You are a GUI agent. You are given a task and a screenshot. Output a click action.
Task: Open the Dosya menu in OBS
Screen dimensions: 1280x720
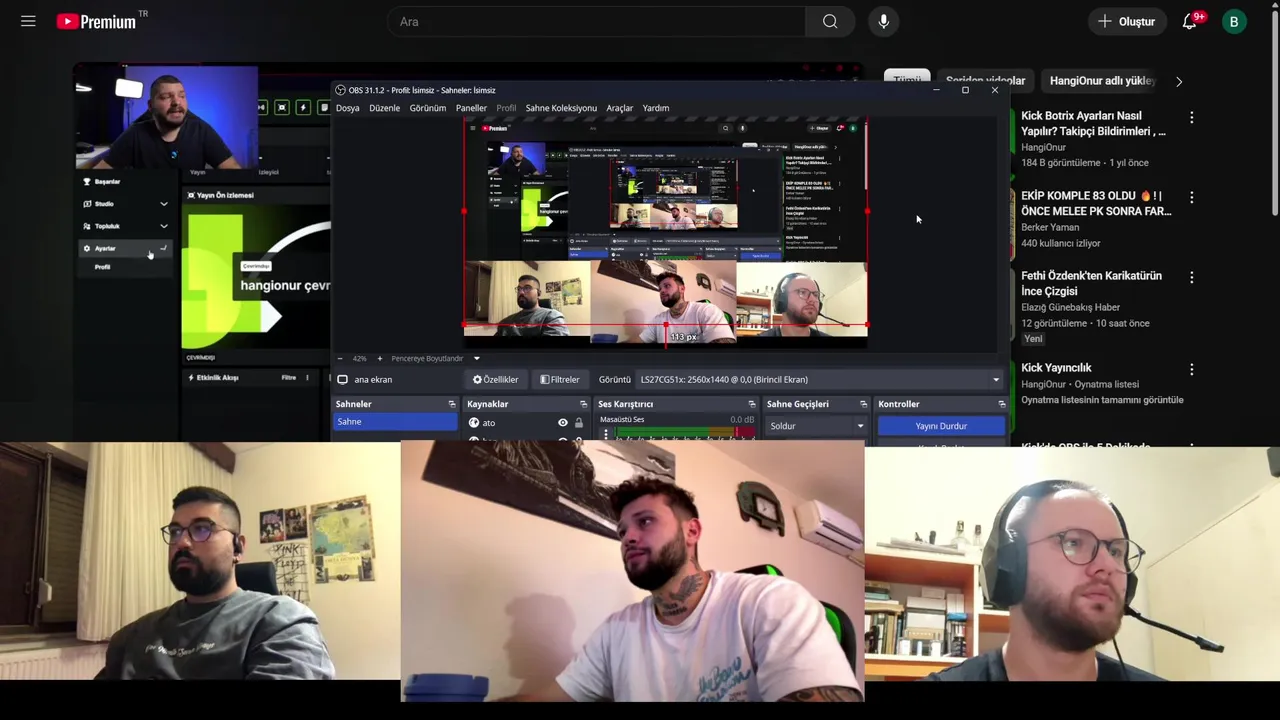pyautogui.click(x=347, y=108)
